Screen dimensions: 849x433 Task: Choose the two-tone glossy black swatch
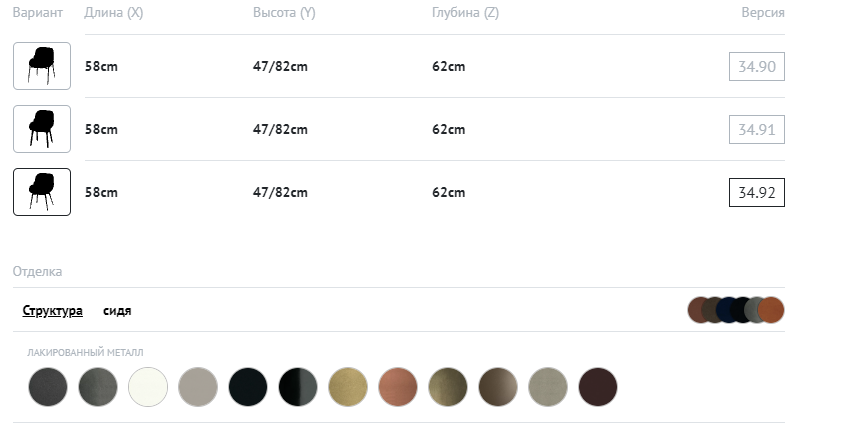(298, 386)
